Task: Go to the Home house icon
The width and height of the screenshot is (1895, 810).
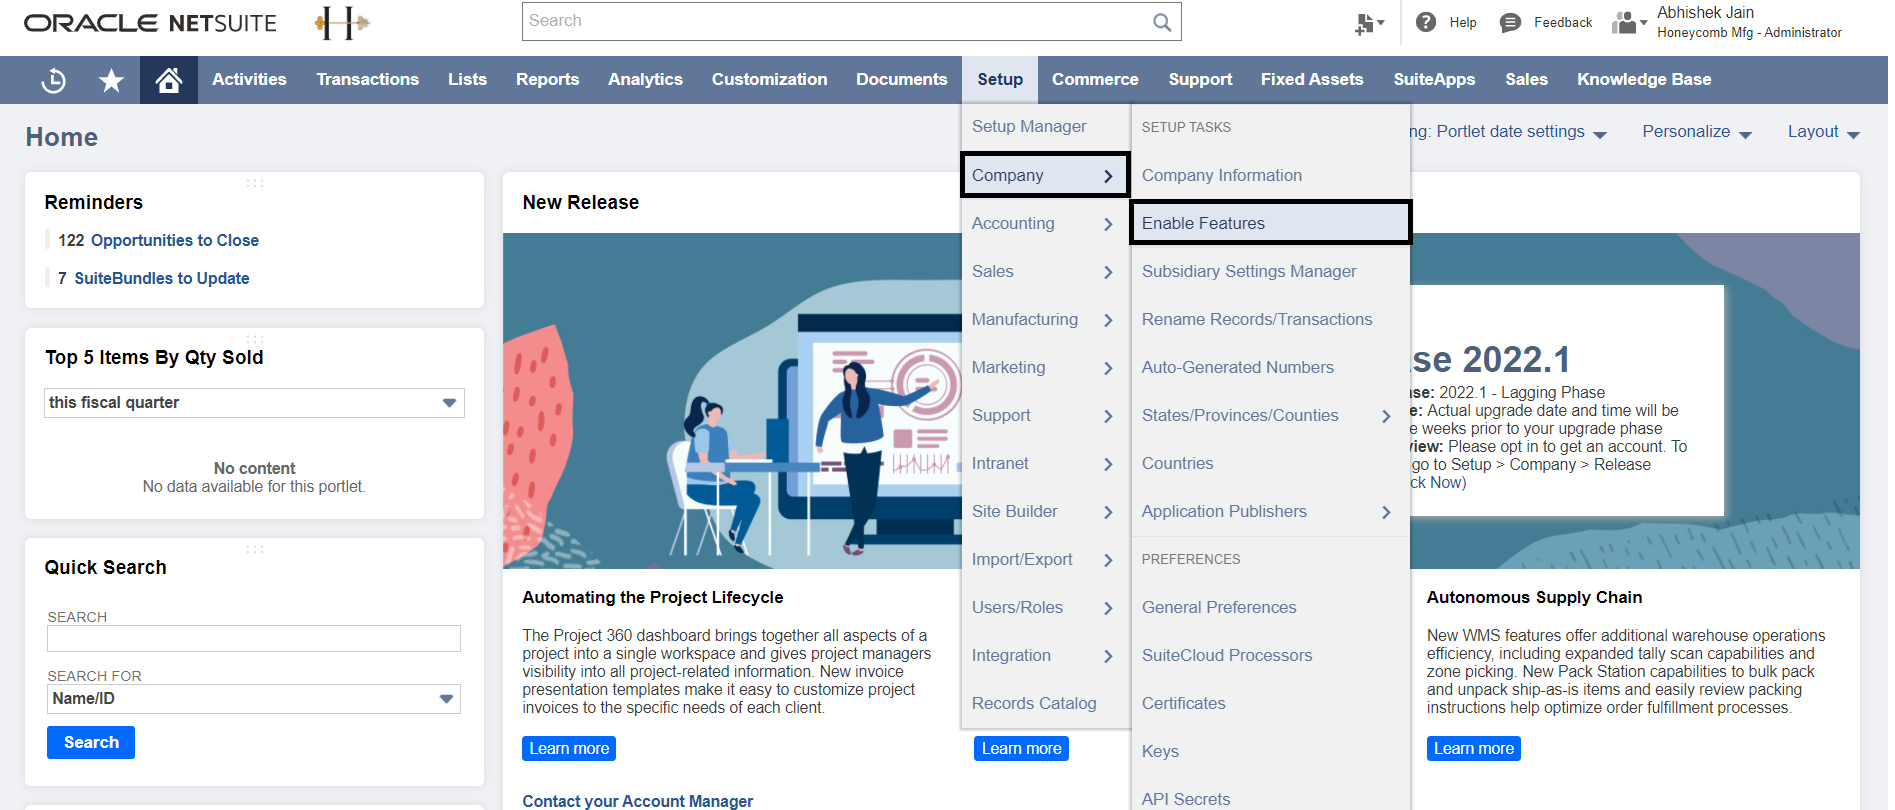Action: (x=169, y=80)
